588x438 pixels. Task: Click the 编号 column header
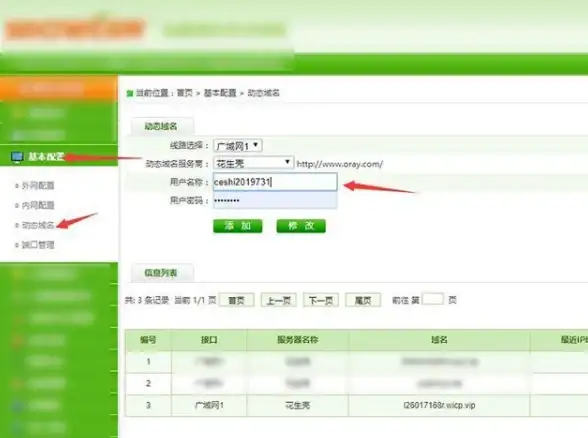[x=148, y=340]
